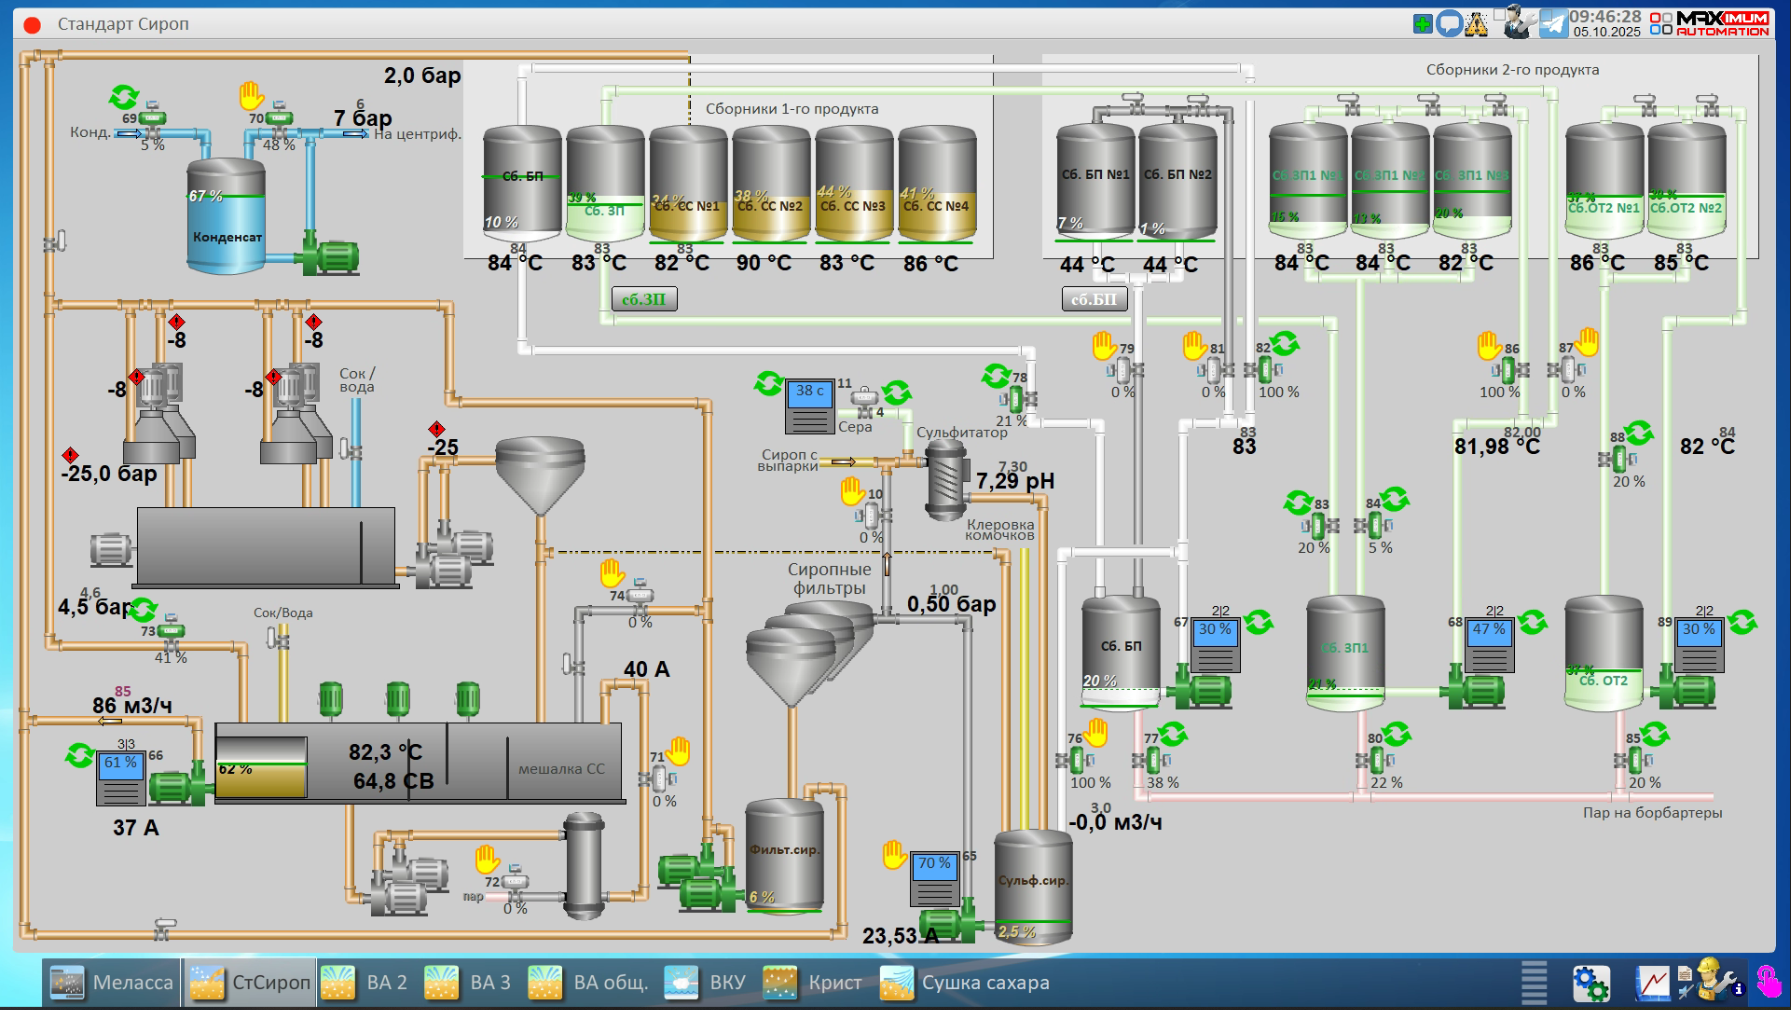Viewport: 1791px width, 1010px height.
Task: Click the green plus icon in header
Action: pyautogui.click(x=1422, y=23)
